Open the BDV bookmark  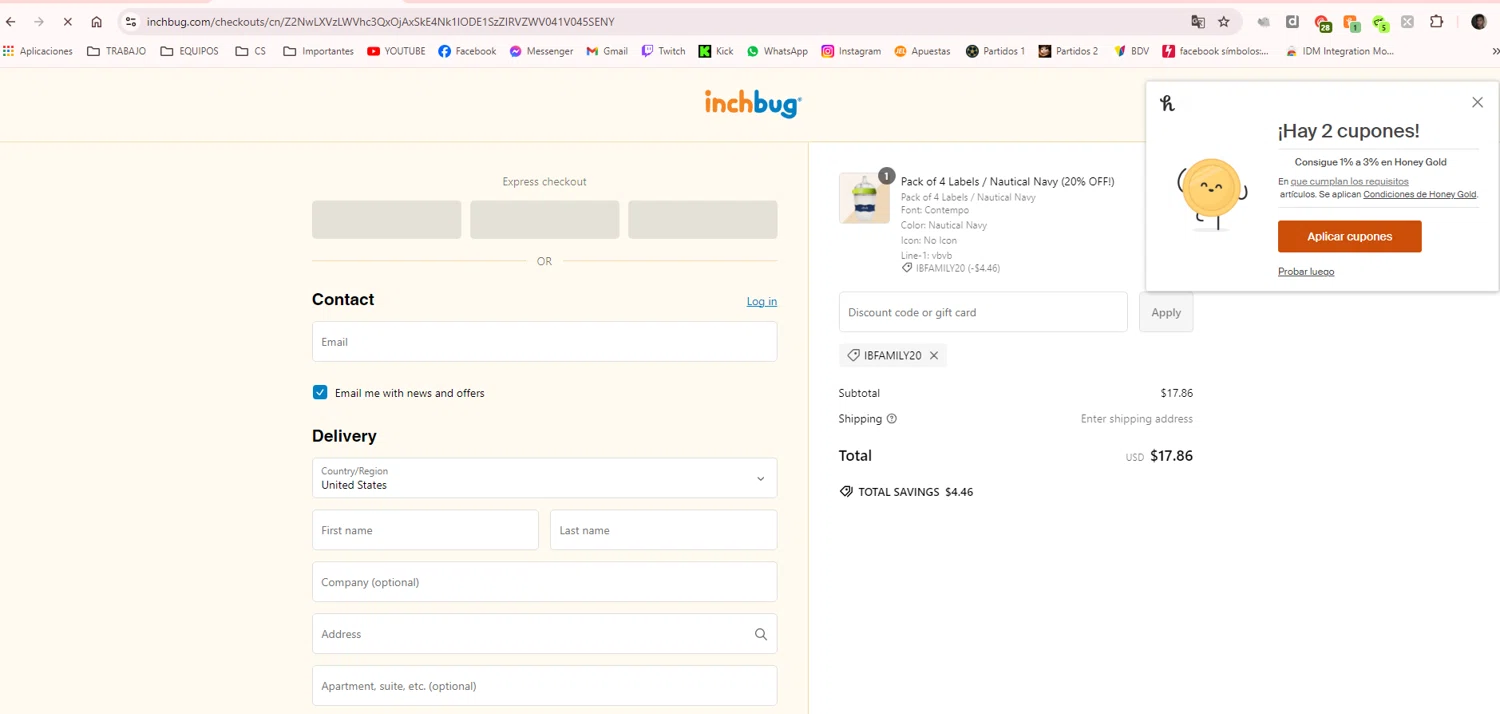pyautogui.click(x=1131, y=51)
